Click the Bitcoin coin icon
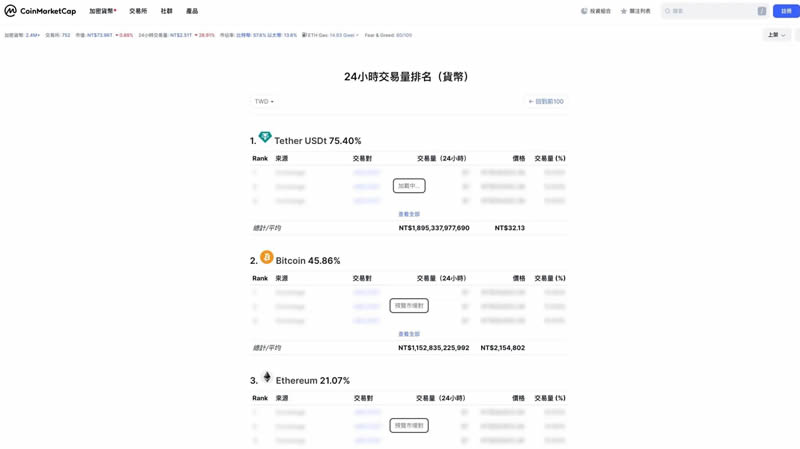 coord(267,257)
